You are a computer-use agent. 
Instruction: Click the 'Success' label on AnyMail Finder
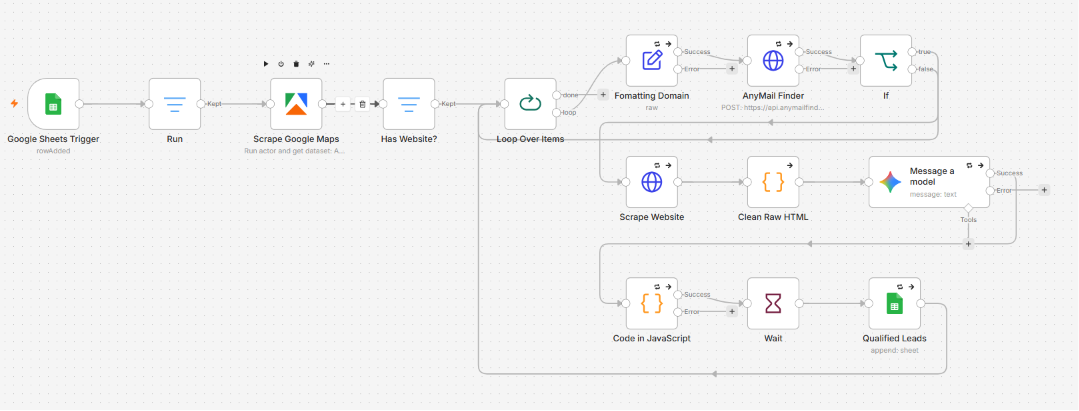819,52
